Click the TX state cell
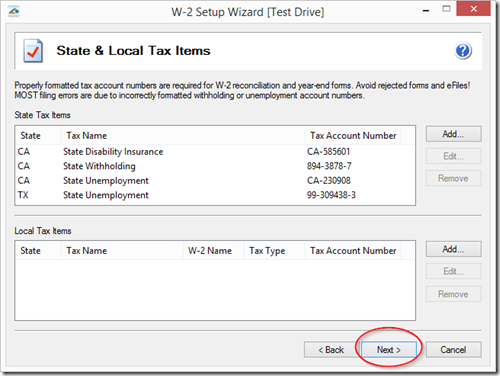This screenshot has width=500, height=376. click(x=23, y=195)
